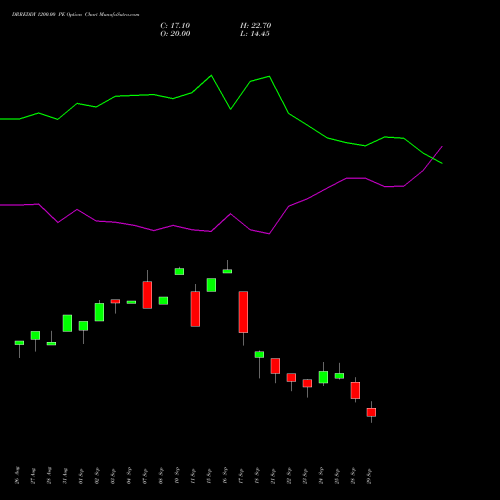Click the tall red candle above 17 Sep

(x=243, y=312)
